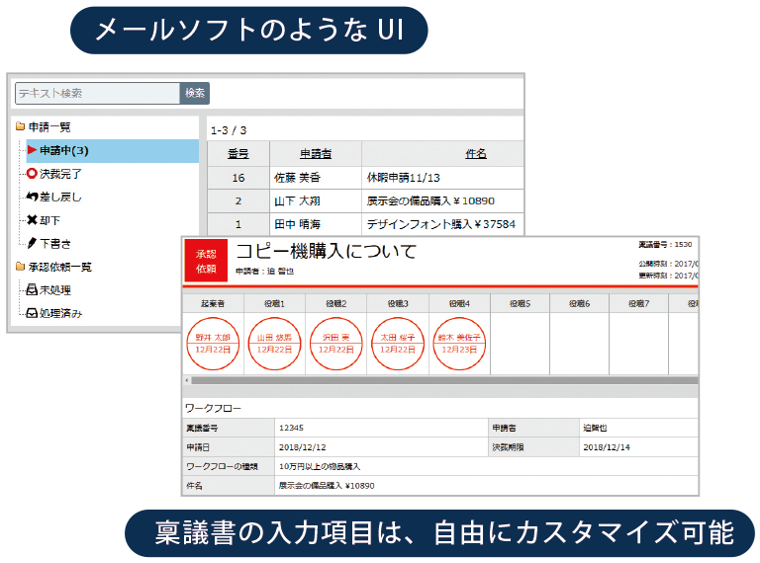Image resolution: width=760 pixels, height=563 pixels.
Task: Click the red arrow icon beside 申請中(3)
Action: (x=32, y=151)
